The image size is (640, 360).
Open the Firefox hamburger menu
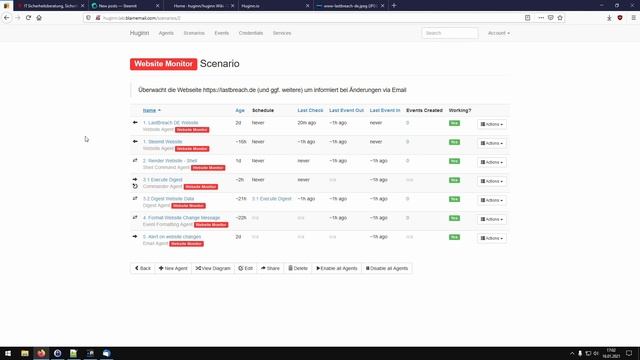[x=633, y=18]
